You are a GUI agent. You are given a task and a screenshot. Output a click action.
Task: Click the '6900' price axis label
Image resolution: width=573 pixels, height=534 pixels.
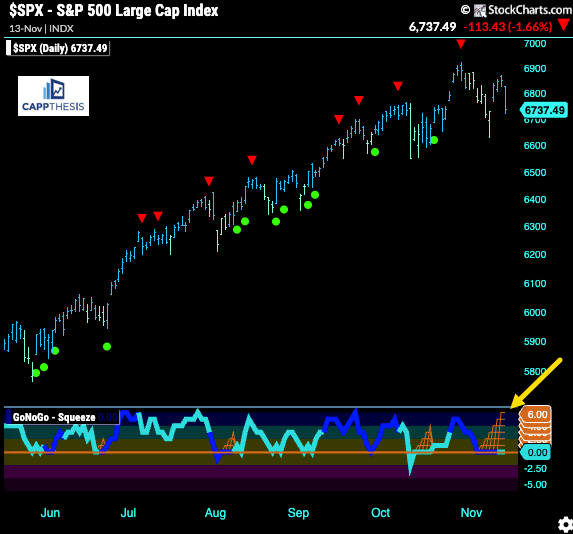pyautogui.click(x=535, y=68)
